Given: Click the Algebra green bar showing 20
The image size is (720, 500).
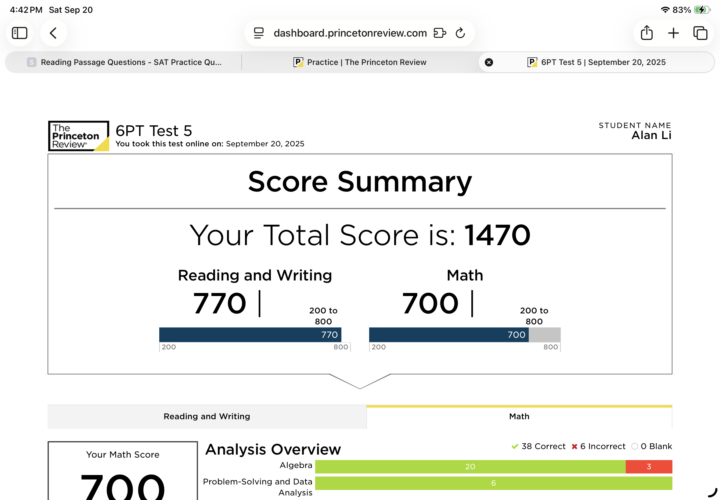Looking at the screenshot, I should pyautogui.click(x=470, y=466).
